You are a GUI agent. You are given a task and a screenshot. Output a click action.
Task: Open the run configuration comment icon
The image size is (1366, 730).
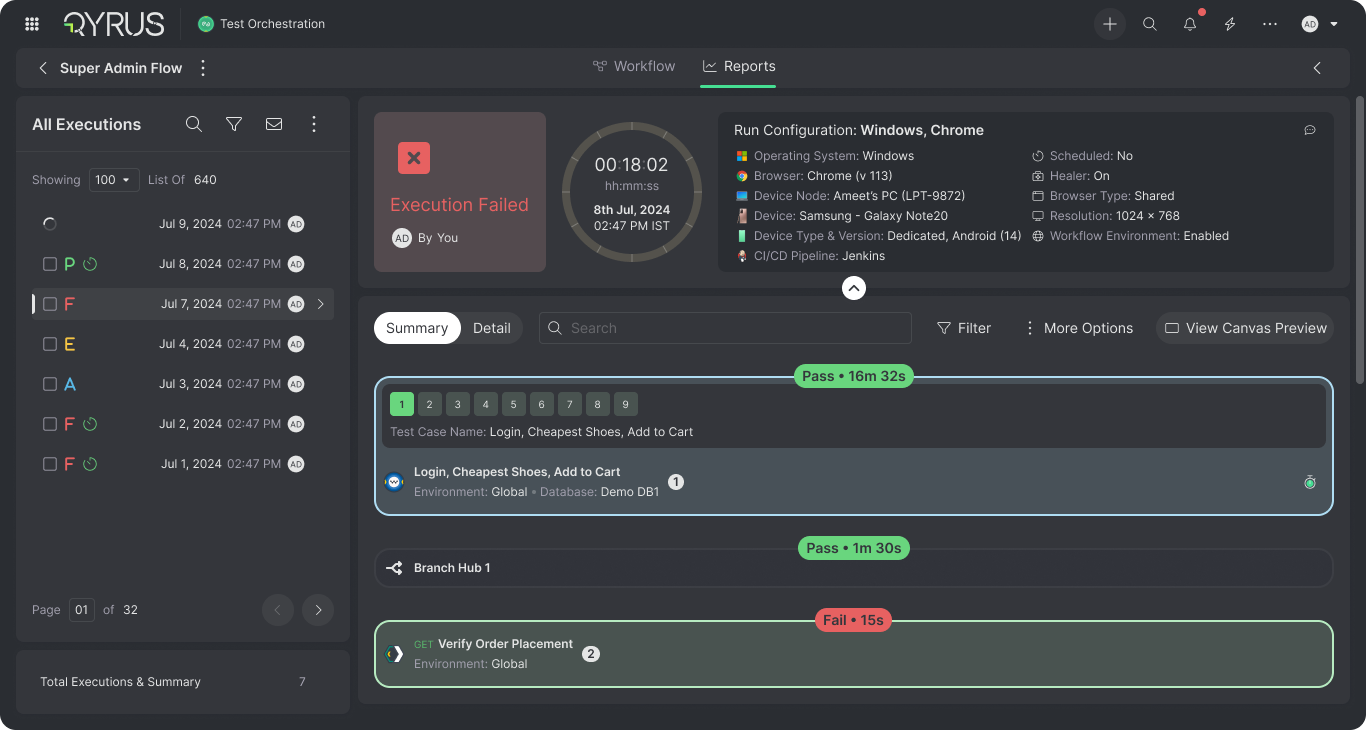coord(1310,130)
